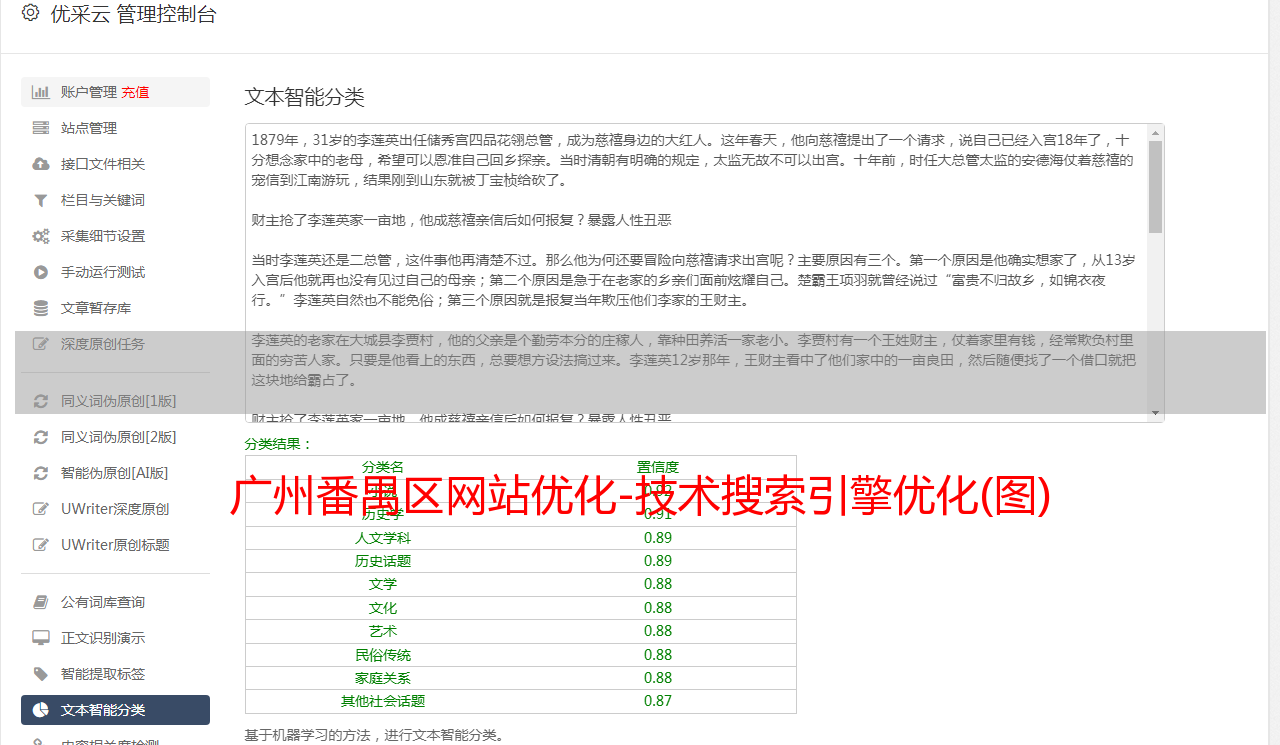Open UWriter深度原创 page
Viewport: 1280px width, 745px height.
tap(115, 509)
